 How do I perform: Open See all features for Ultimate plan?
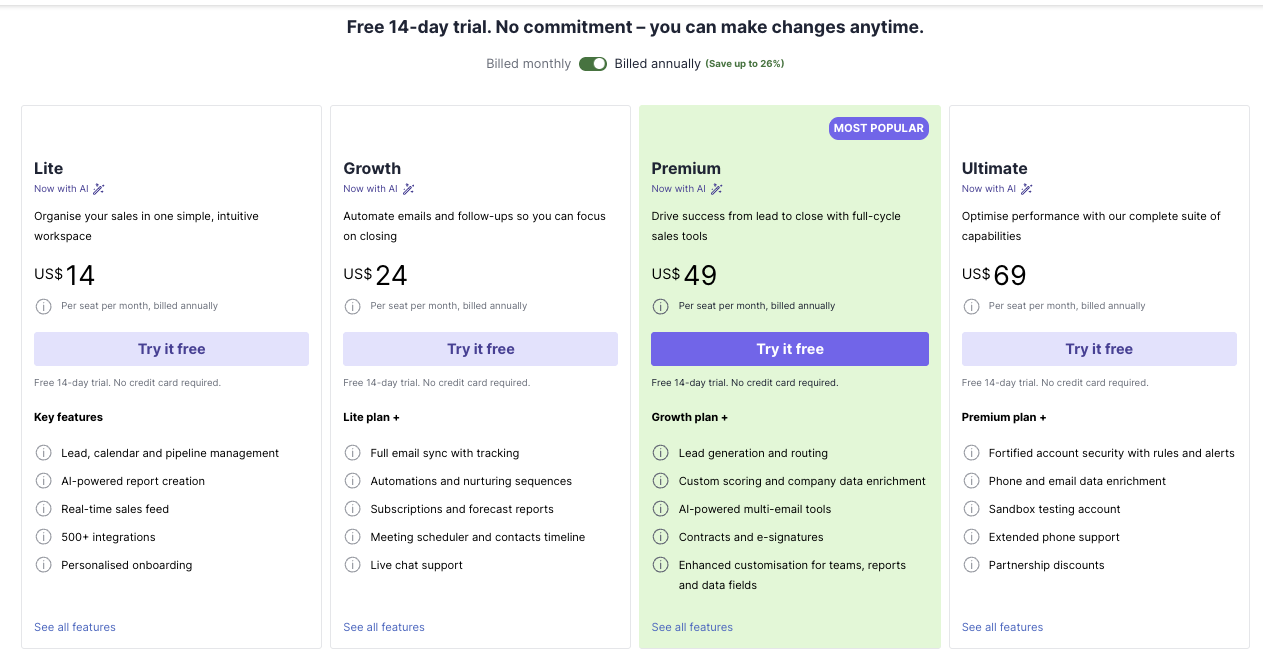pyautogui.click(x=1002, y=627)
